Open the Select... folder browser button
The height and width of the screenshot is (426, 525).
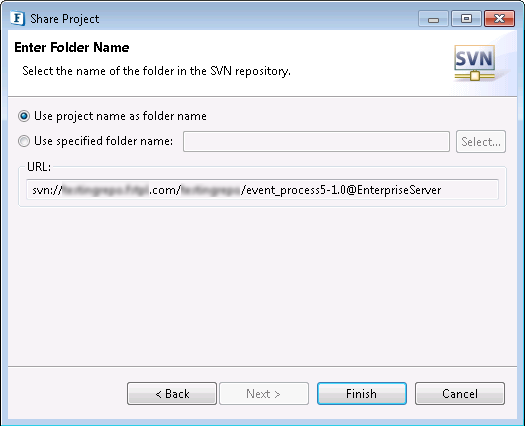click(481, 142)
